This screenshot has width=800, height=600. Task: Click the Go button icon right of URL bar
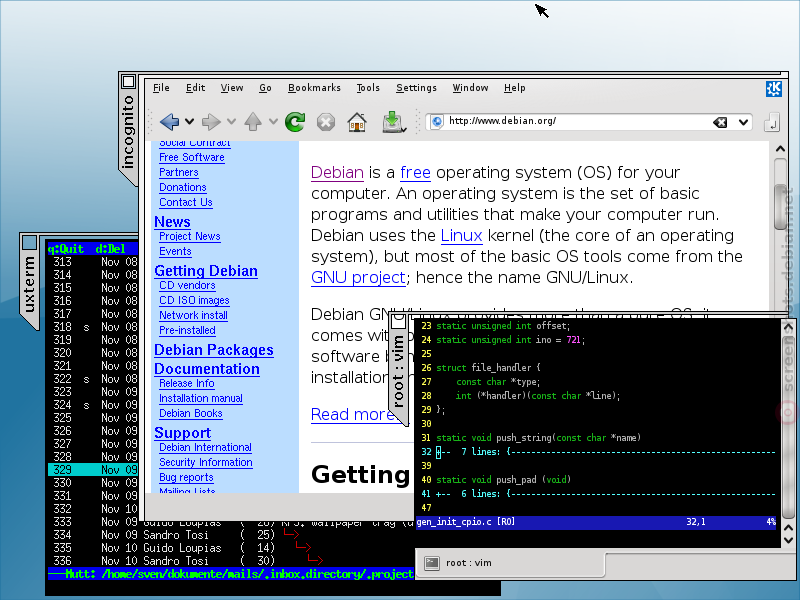771,122
